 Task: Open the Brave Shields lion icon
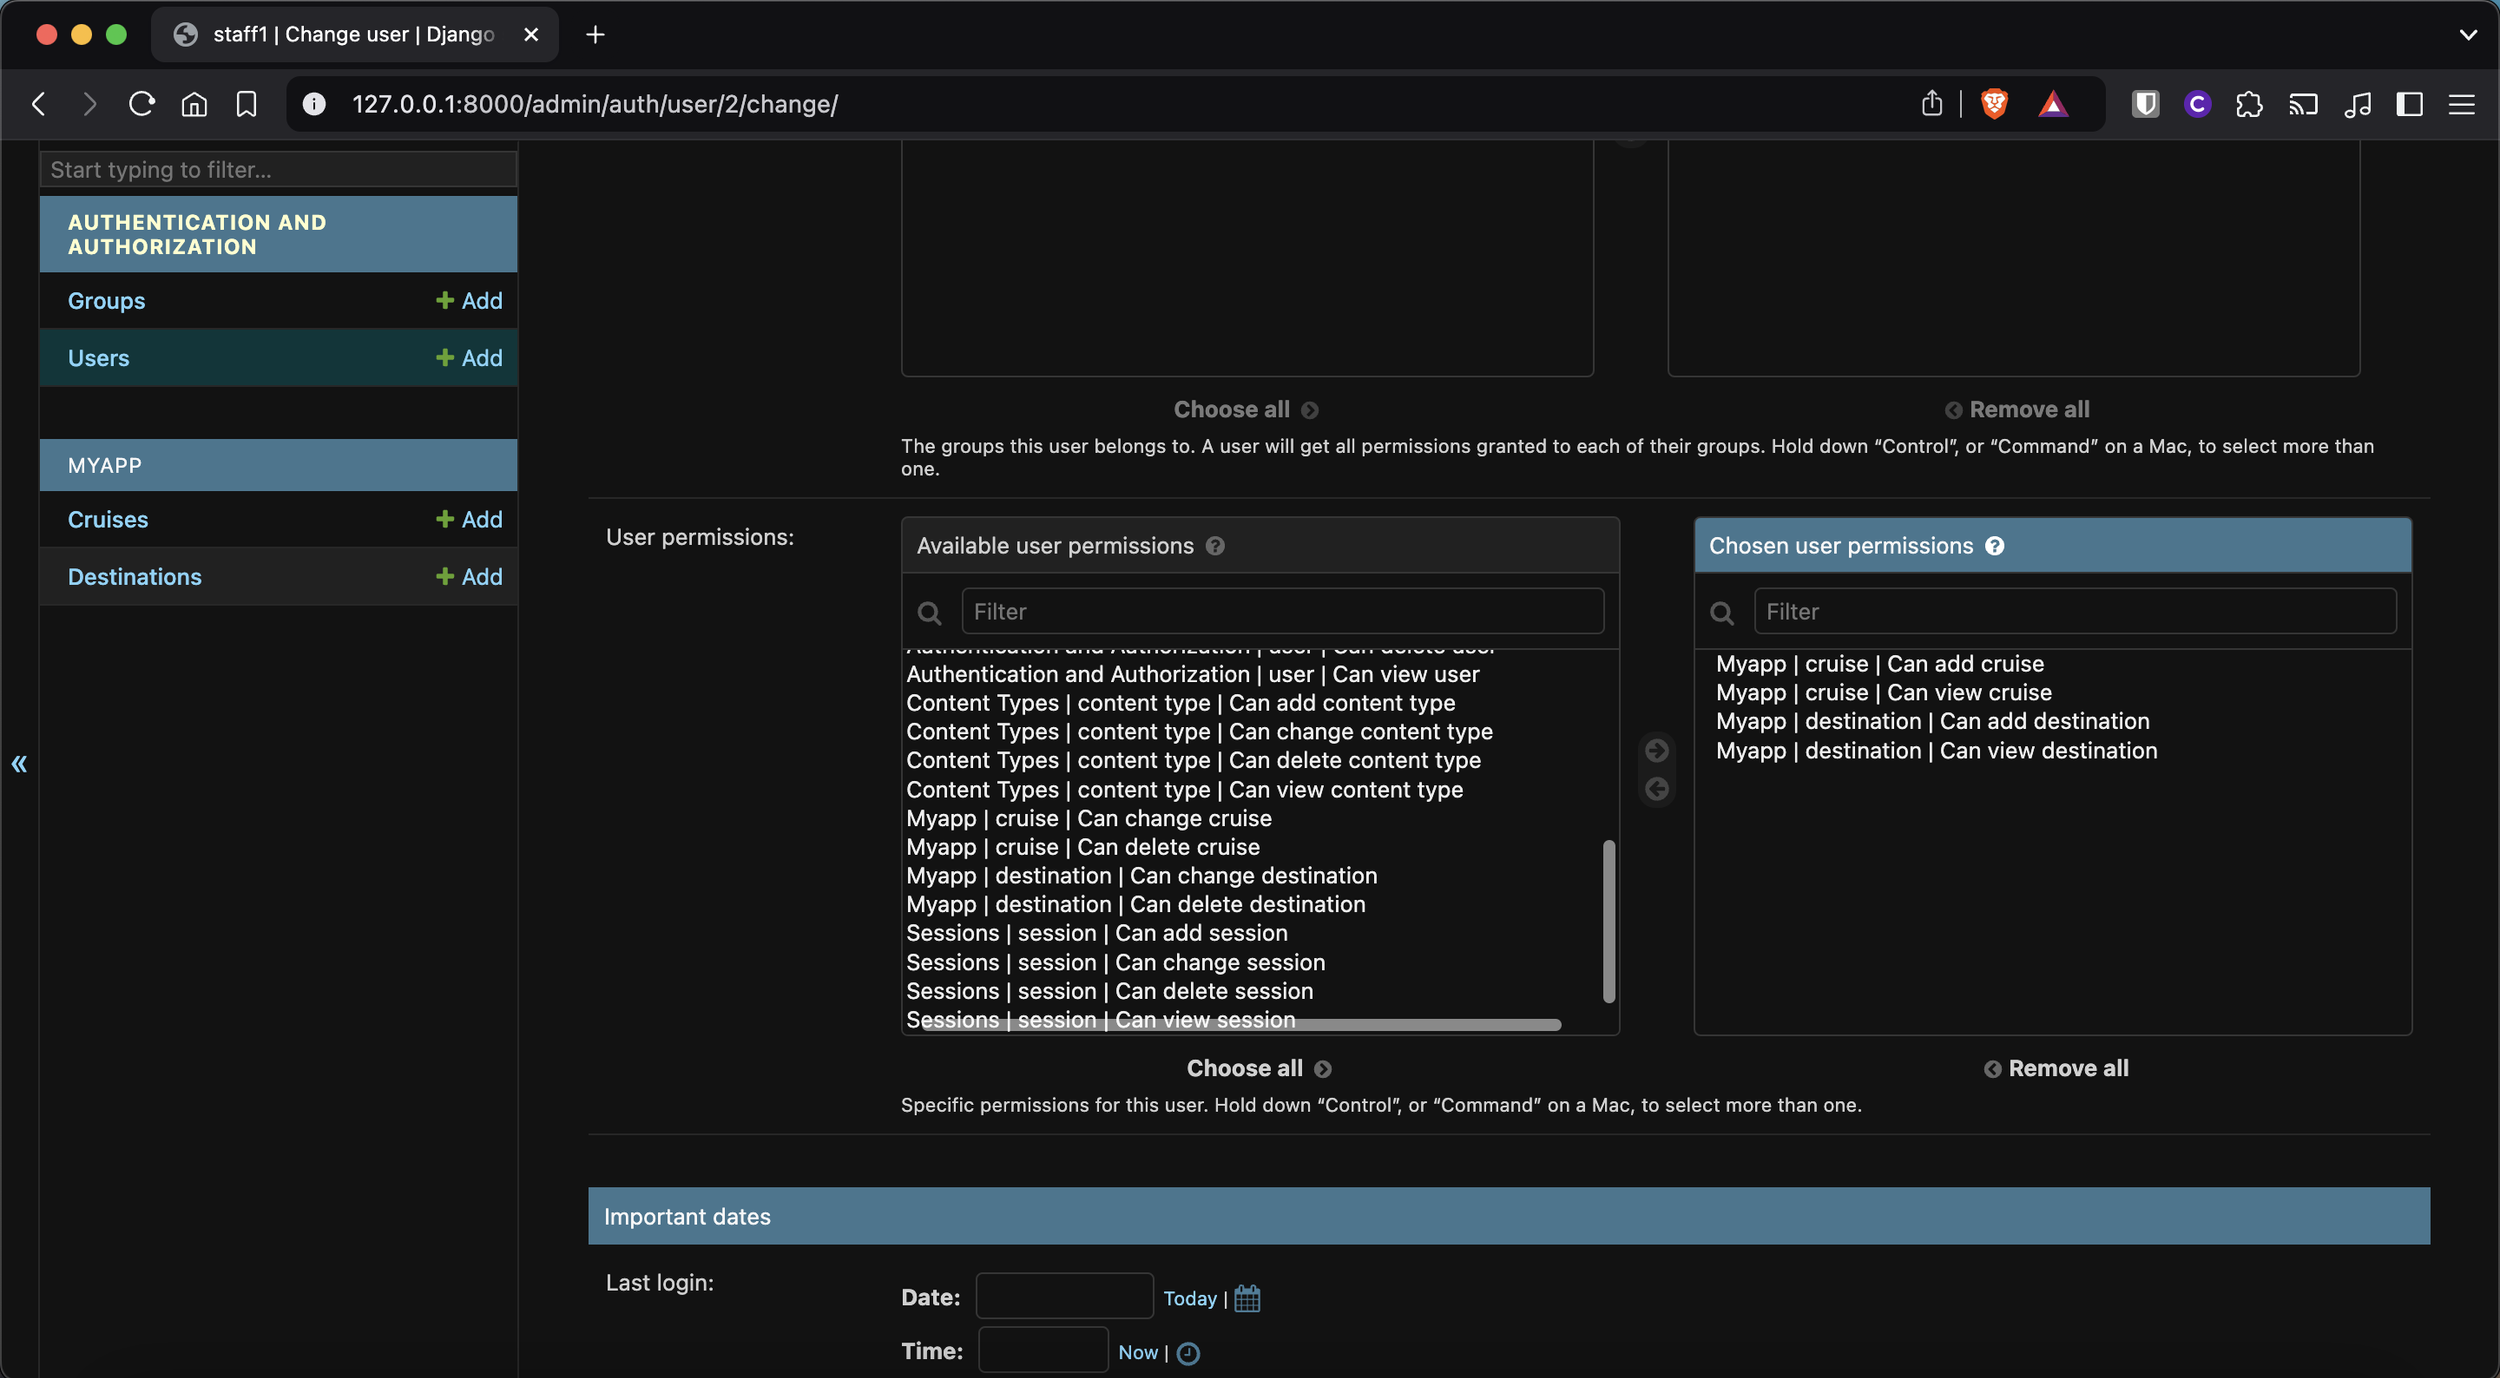point(1994,104)
